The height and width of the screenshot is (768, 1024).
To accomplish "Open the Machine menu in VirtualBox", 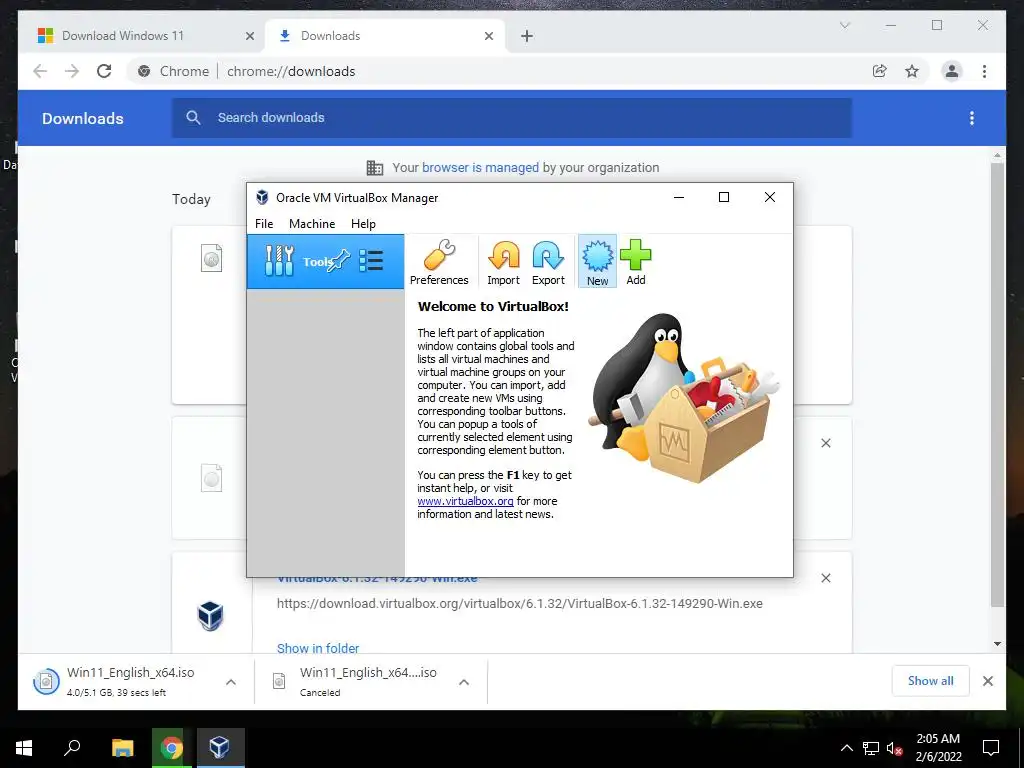I will [x=312, y=223].
